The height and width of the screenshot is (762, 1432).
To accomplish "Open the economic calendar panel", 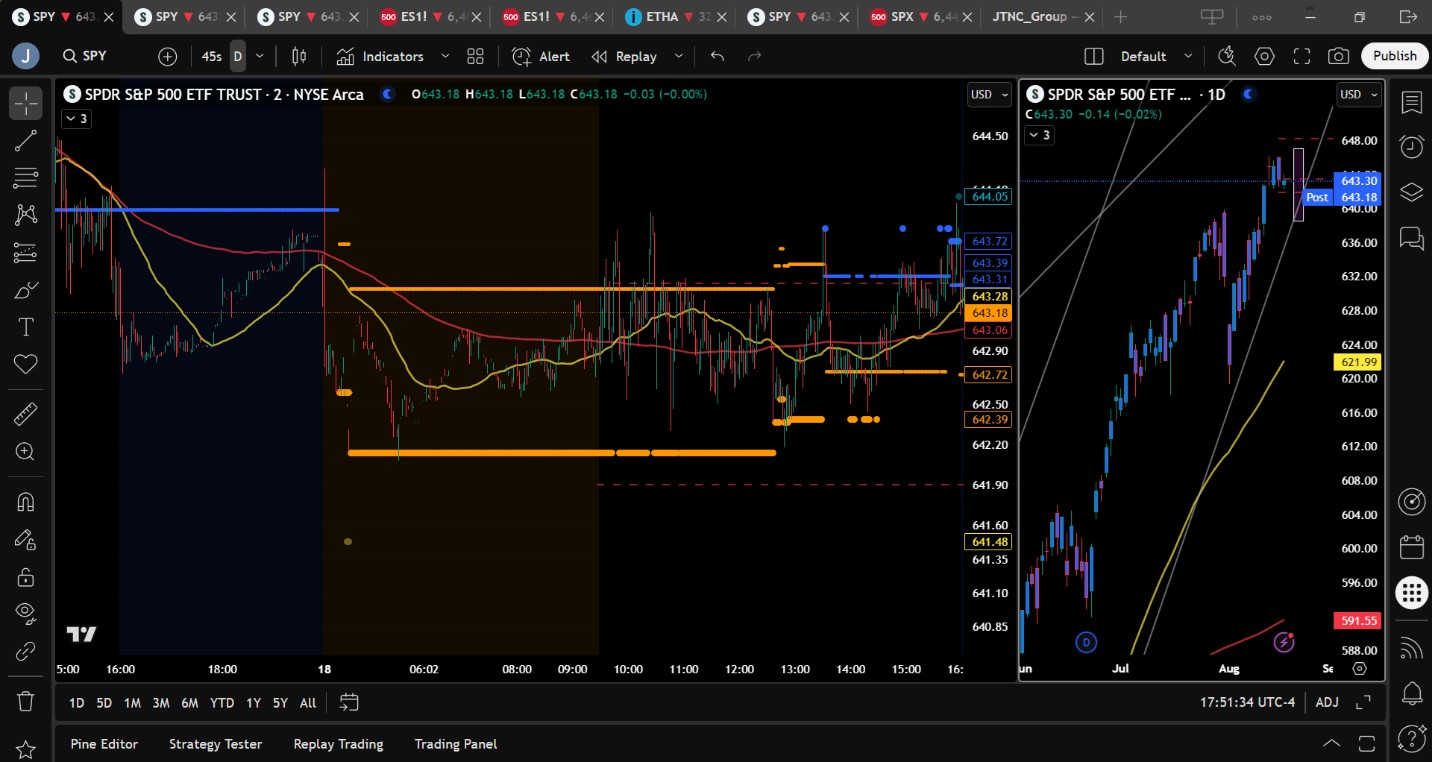I will tap(1411, 547).
